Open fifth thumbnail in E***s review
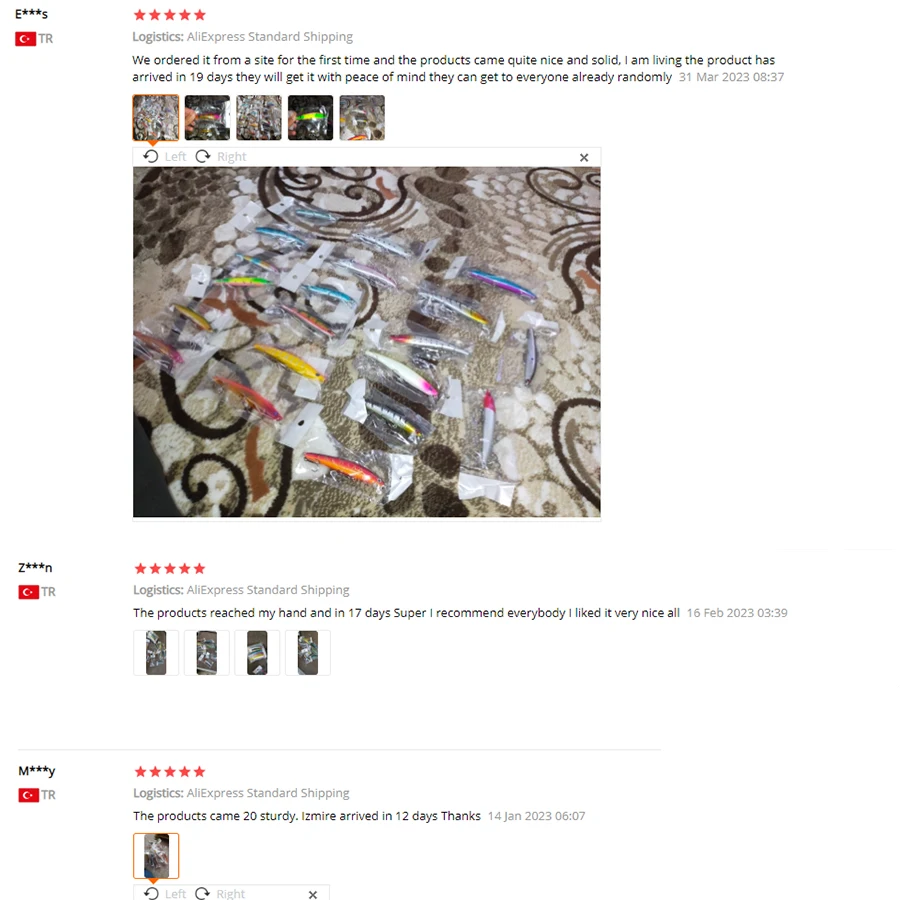The height and width of the screenshot is (900, 900). point(362,118)
